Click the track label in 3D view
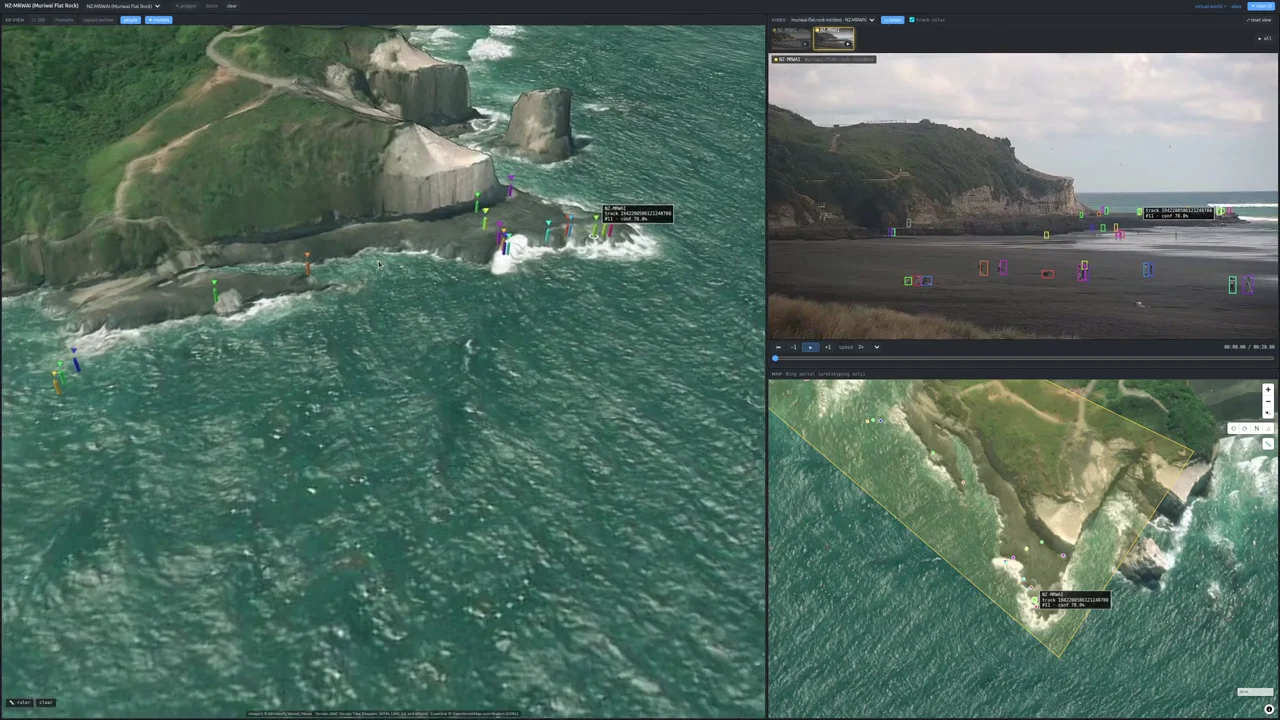Screen dimensions: 1280x720 (x=638, y=214)
